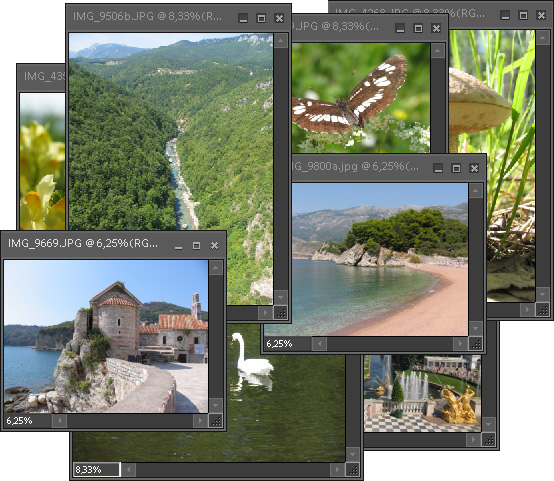
Task: Click the 6,25% zoom field in the IMG_9669.JPG window
Action: (x=28, y=421)
